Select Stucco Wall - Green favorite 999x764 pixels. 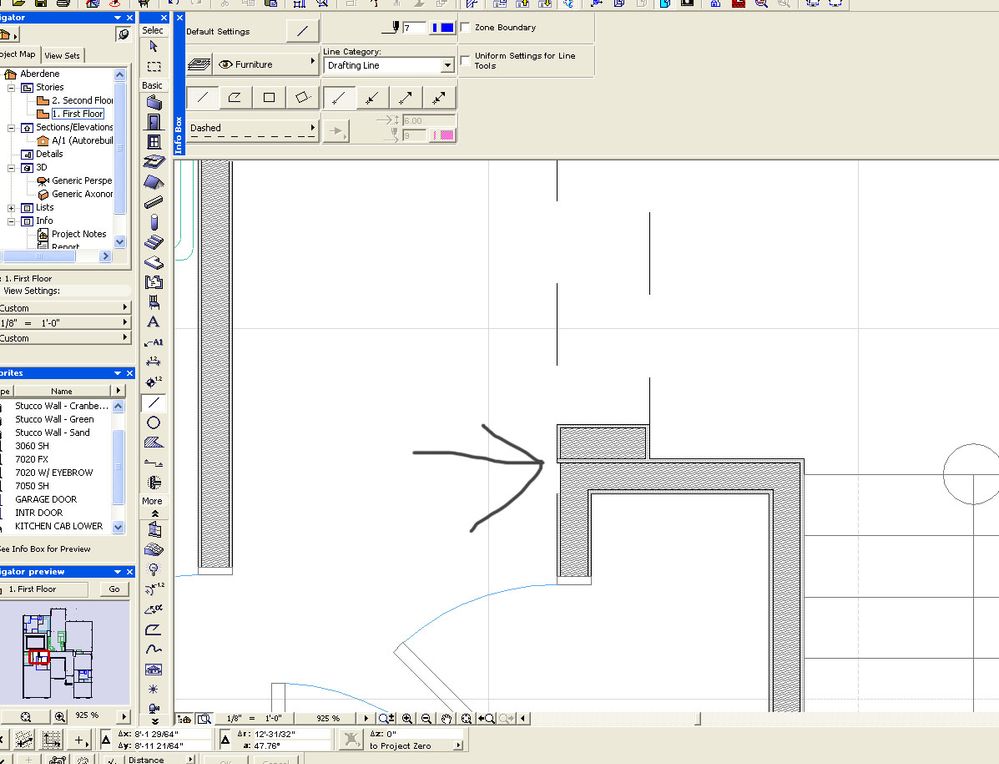tap(54, 419)
